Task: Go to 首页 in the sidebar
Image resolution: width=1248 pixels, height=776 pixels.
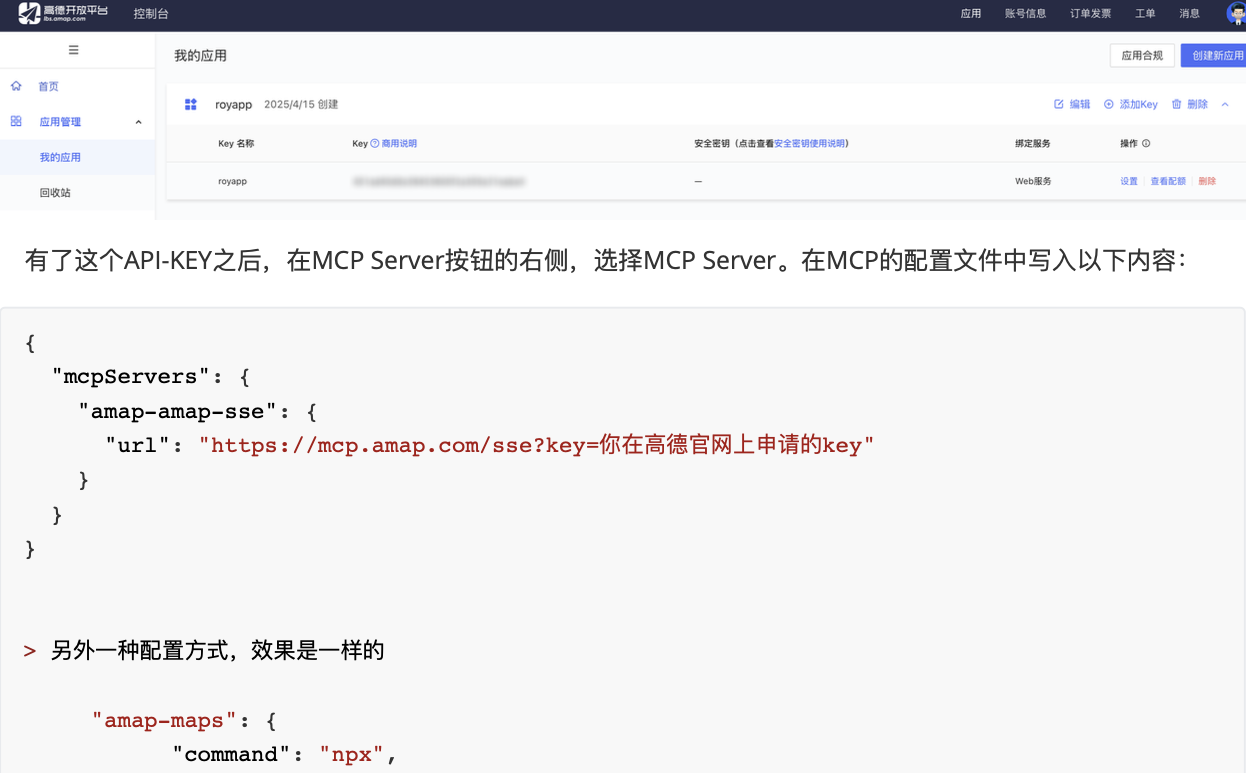Action: coord(48,87)
